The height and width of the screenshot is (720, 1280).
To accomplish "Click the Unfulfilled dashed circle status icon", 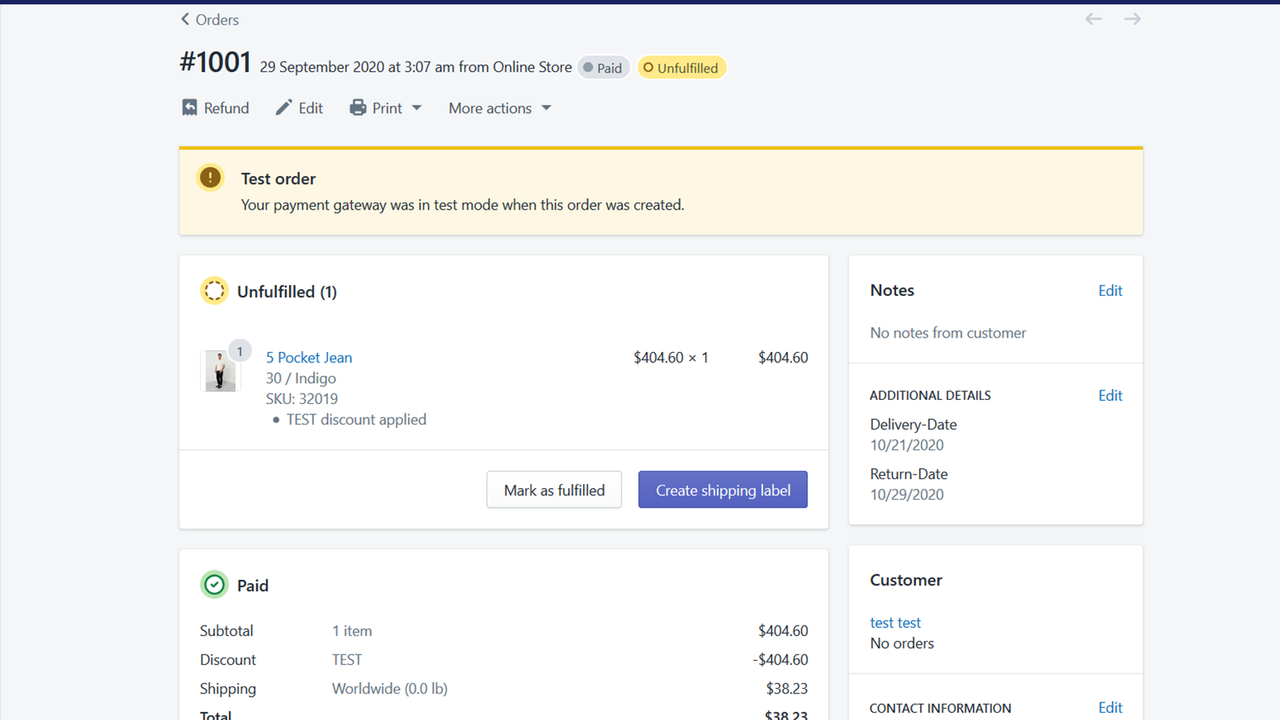I will (x=214, y=290).
